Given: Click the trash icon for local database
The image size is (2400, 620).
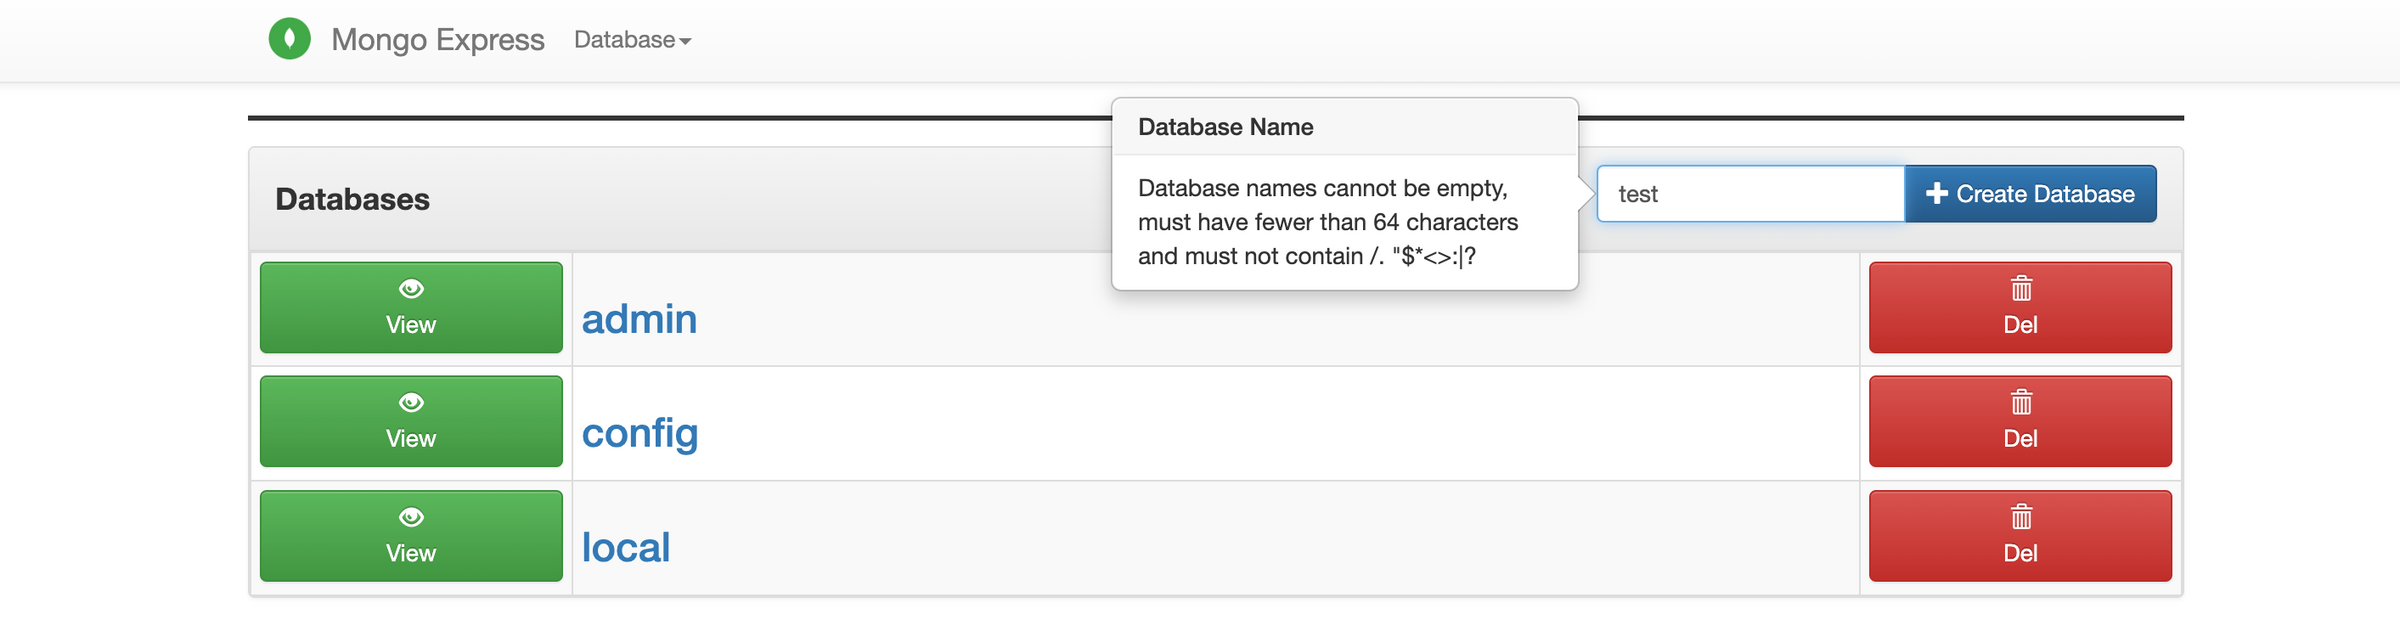Looking at the screenshot, I should (x=2021, y=517).
